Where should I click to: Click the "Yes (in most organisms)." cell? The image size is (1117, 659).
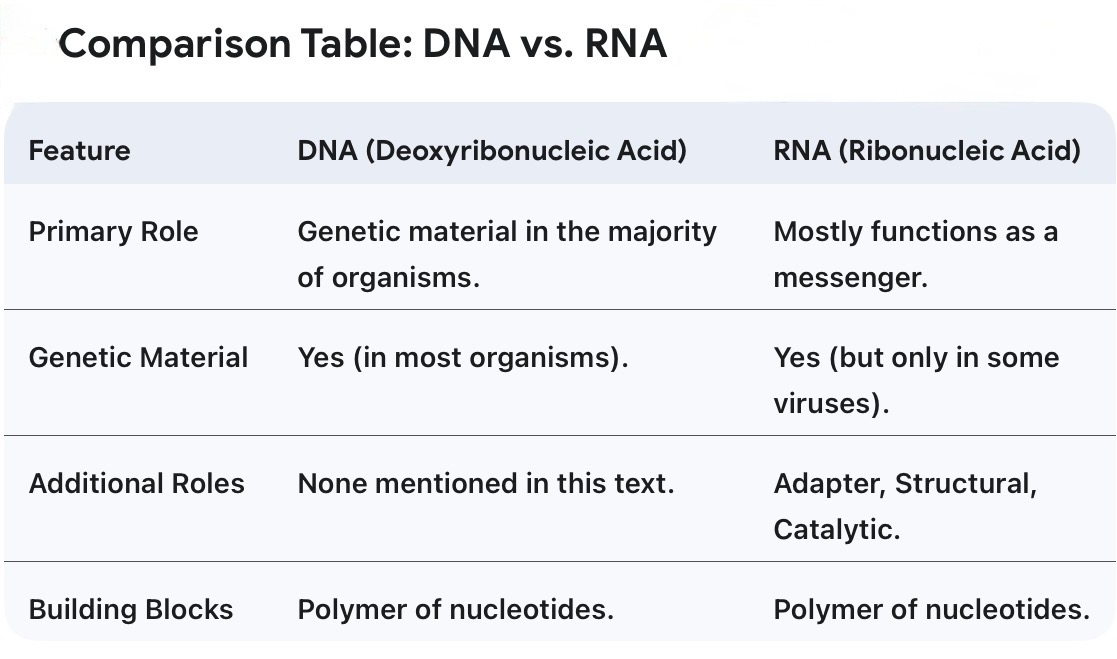(x=463, y=358)
